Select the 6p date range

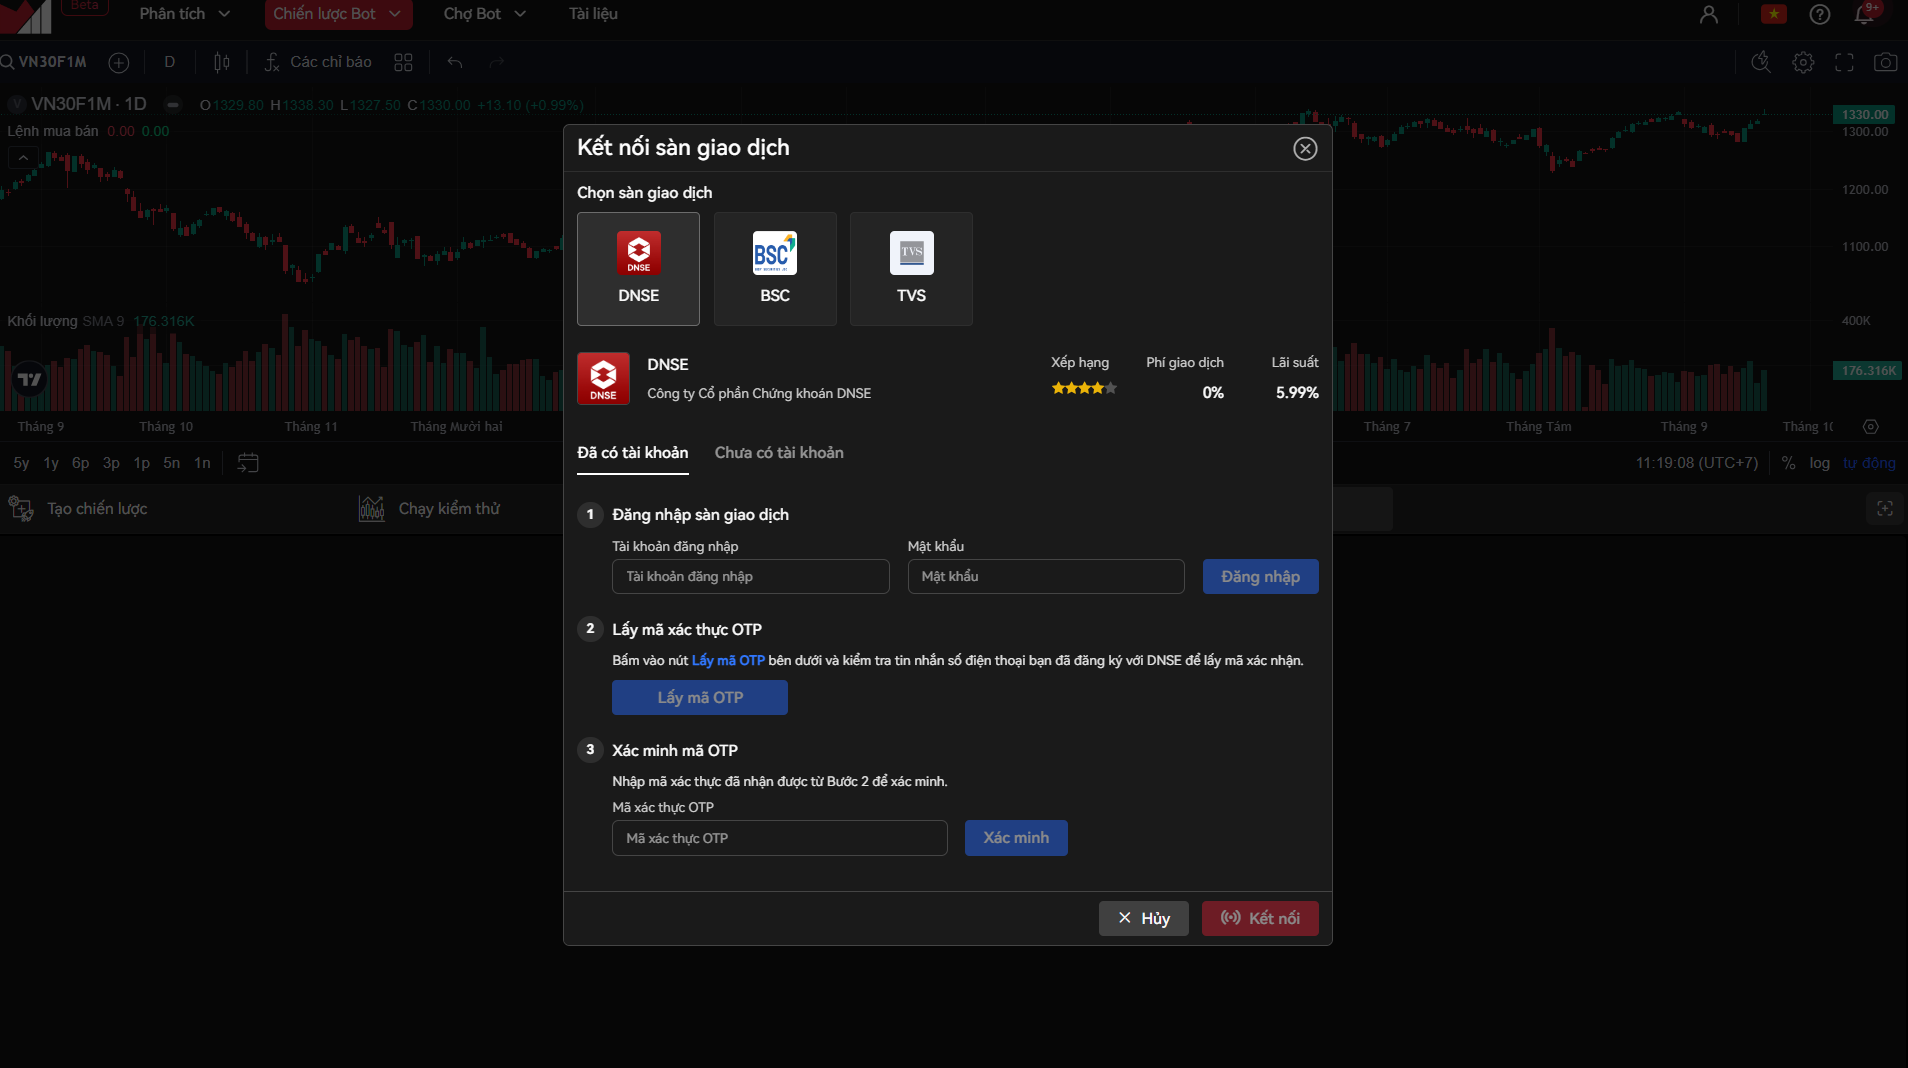81,463
